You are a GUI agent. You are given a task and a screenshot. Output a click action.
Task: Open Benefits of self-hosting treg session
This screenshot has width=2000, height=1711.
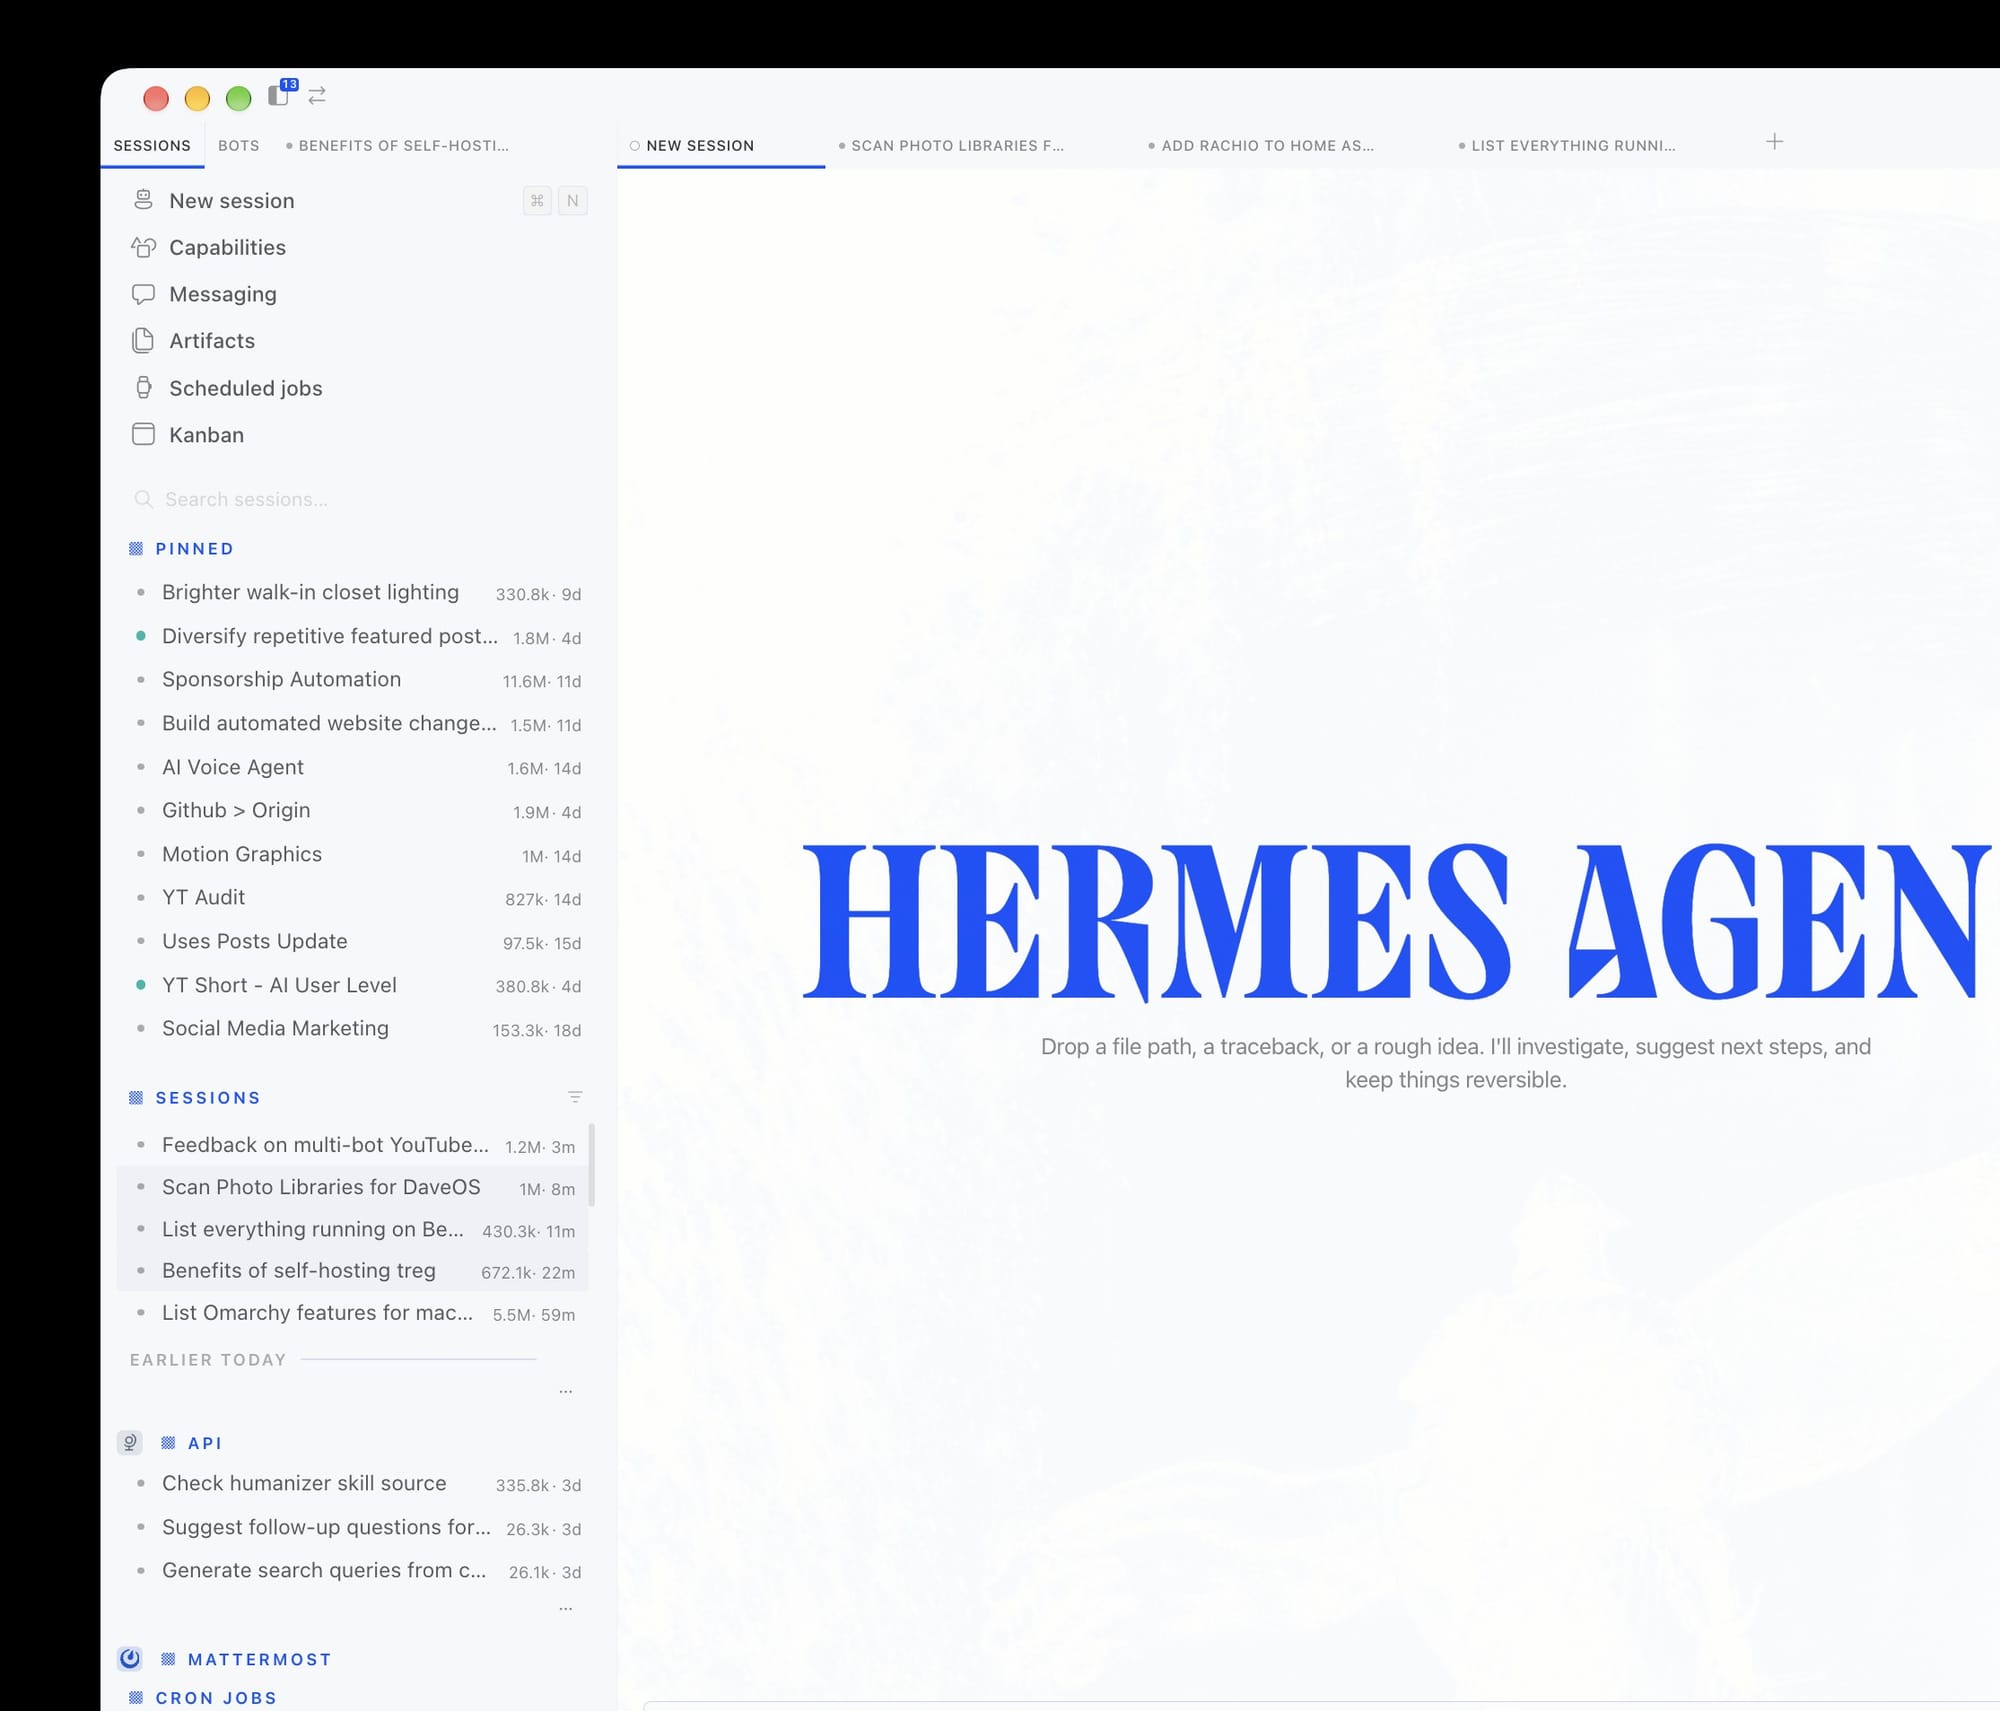[x=352, y=1272]
